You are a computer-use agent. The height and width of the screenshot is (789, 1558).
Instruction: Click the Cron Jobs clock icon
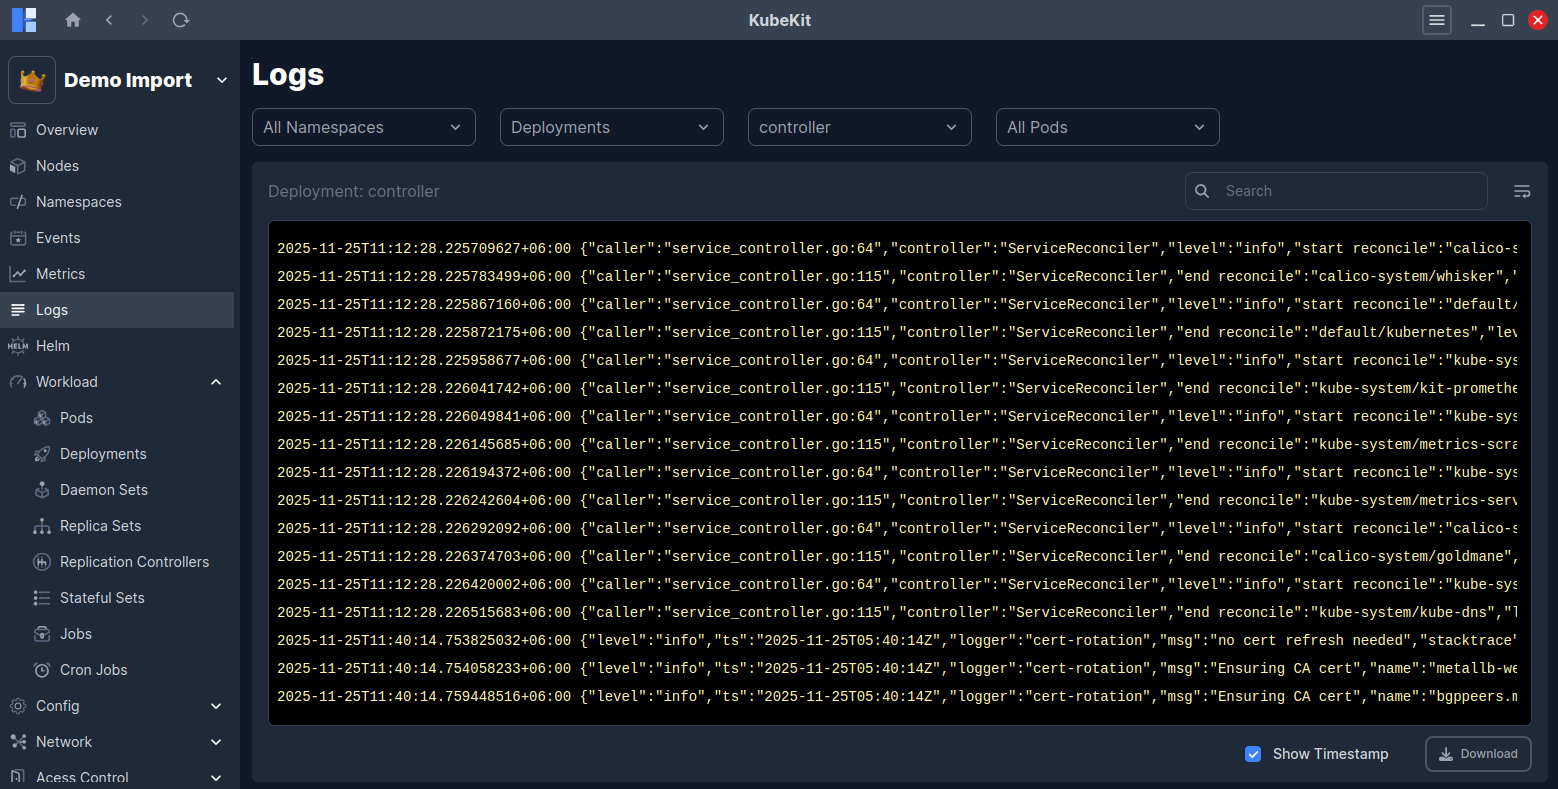point(42,670)
